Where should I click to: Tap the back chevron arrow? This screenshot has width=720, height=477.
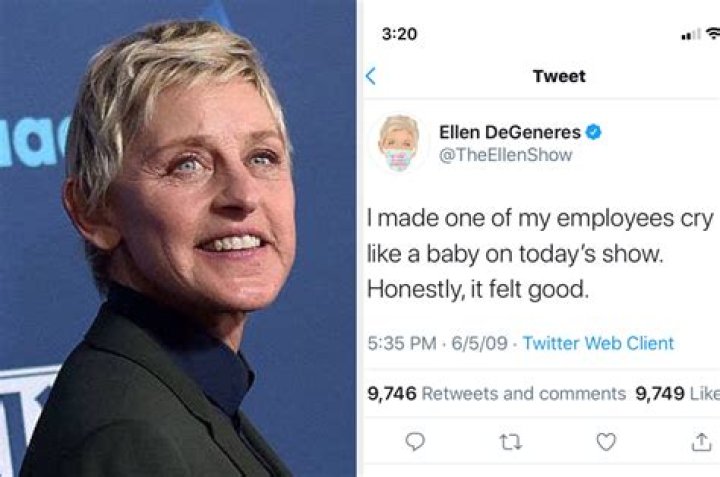coord(371,76)
